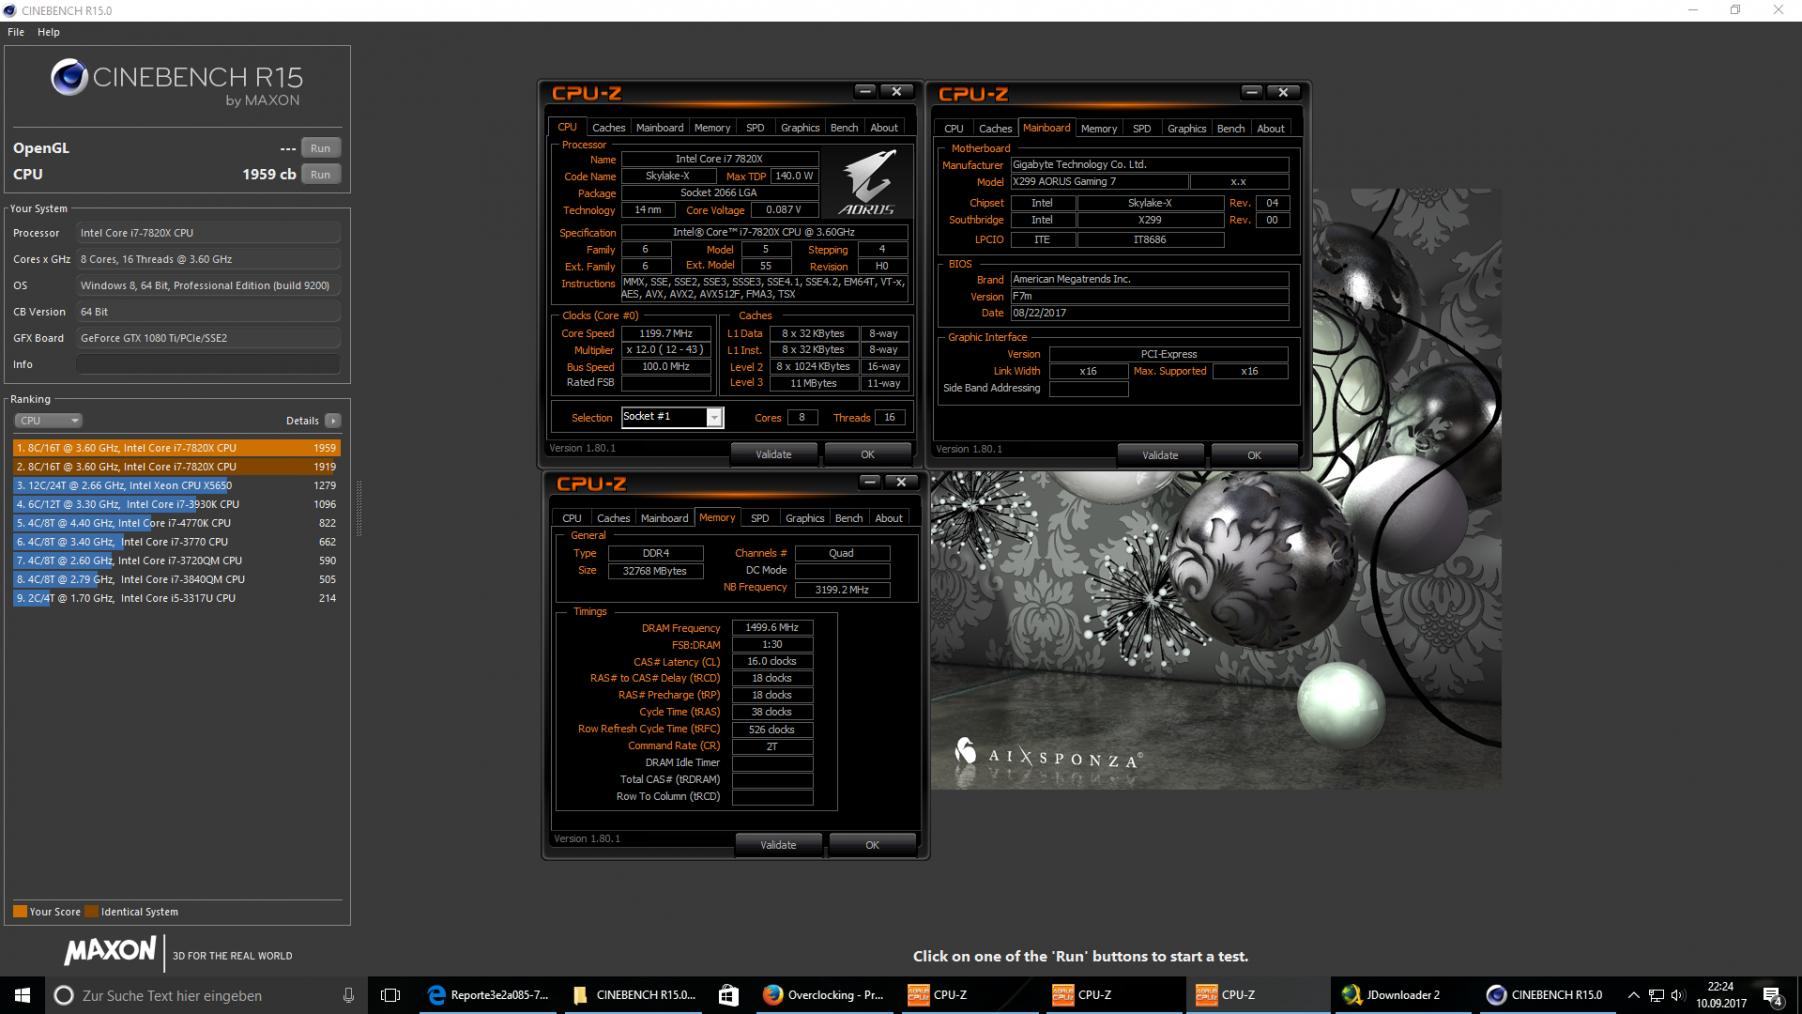Select the Core i7-3720QM ranking row
The height and width of the screenshot is (1014, 1802).
[x=177, y=561]
